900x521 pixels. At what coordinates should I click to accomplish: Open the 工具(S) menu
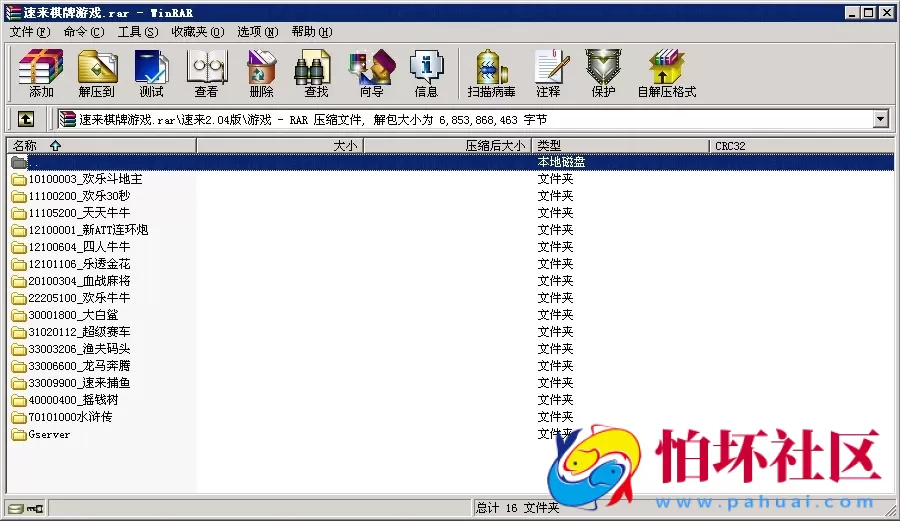(138, 32)
